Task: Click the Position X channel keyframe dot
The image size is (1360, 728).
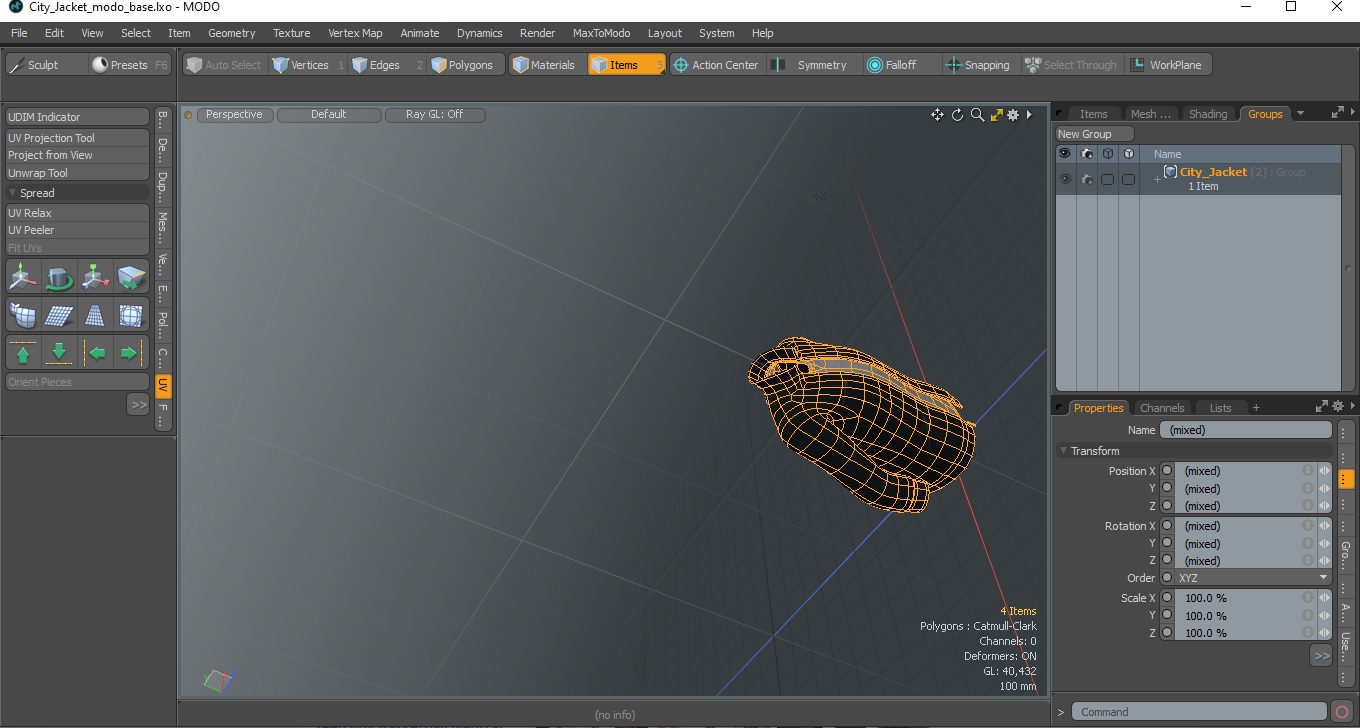Action: pyautogui.click(x=1167, y=471)
